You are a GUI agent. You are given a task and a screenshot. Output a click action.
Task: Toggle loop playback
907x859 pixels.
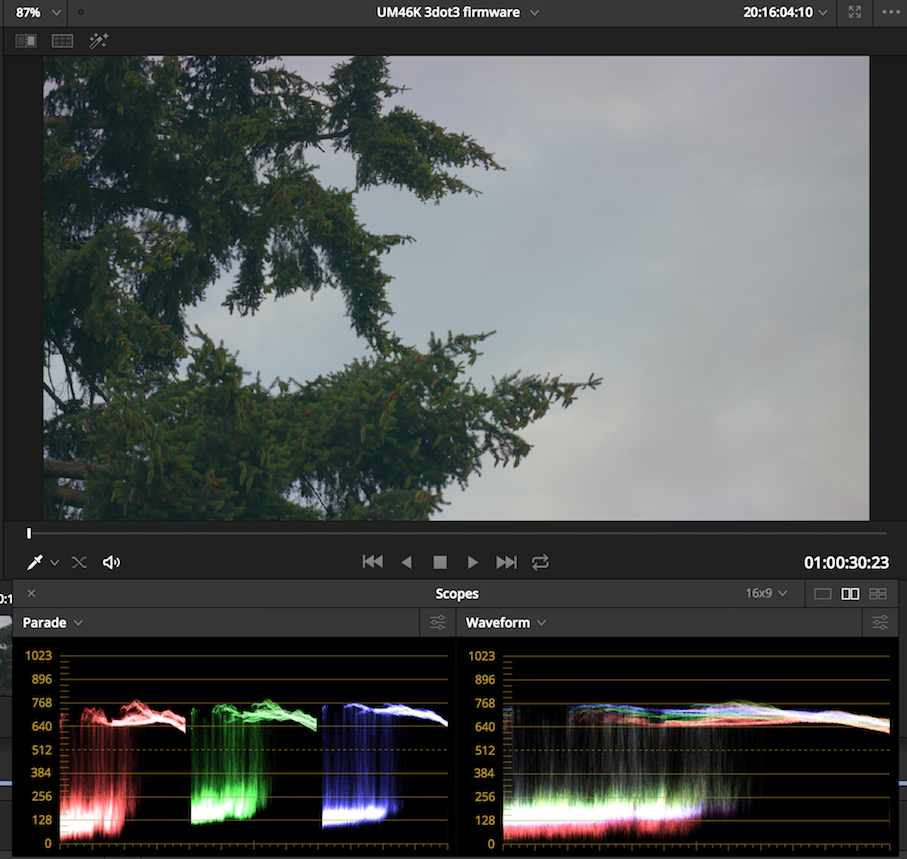click(x=540, y=562)
